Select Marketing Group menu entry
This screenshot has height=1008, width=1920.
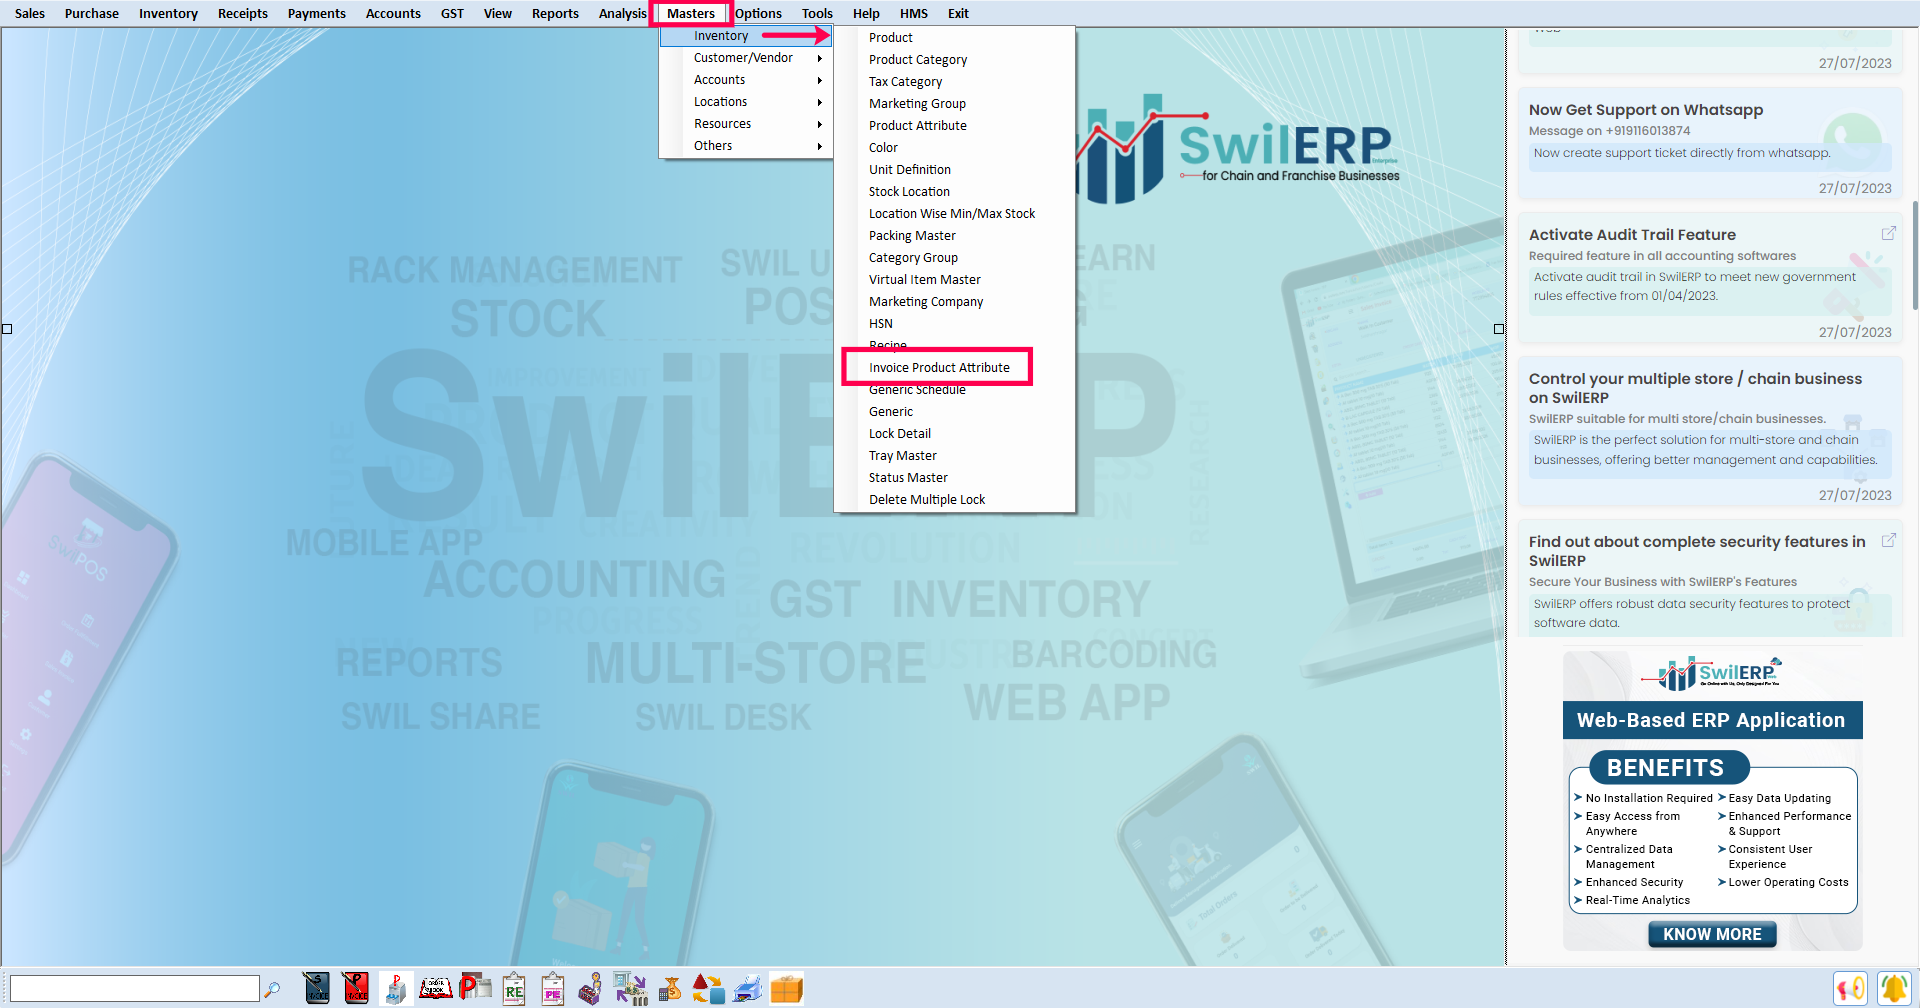click(955, 104)
